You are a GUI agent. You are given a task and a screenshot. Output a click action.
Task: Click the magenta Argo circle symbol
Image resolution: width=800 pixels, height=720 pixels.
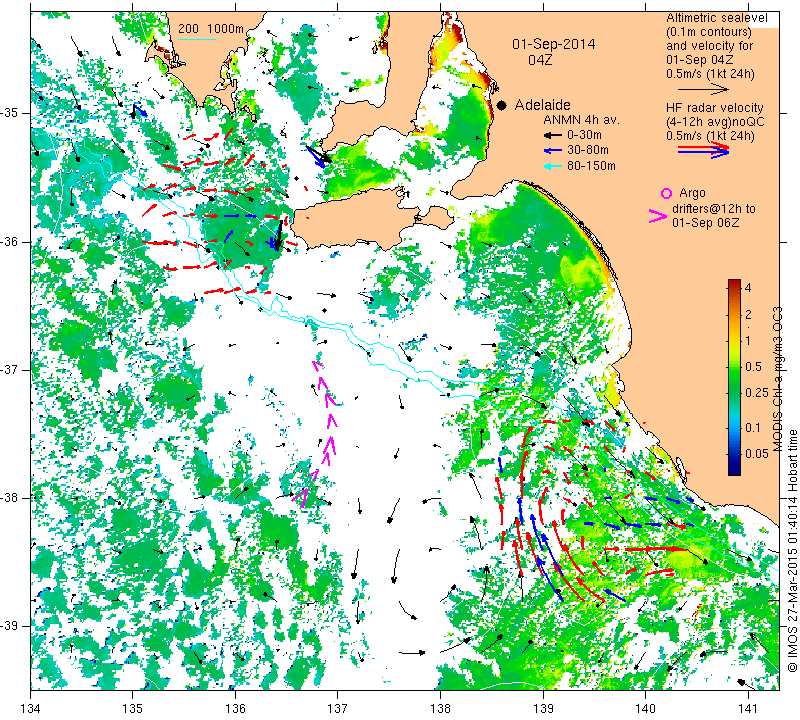pyautogui.click(x=666, y=193)
